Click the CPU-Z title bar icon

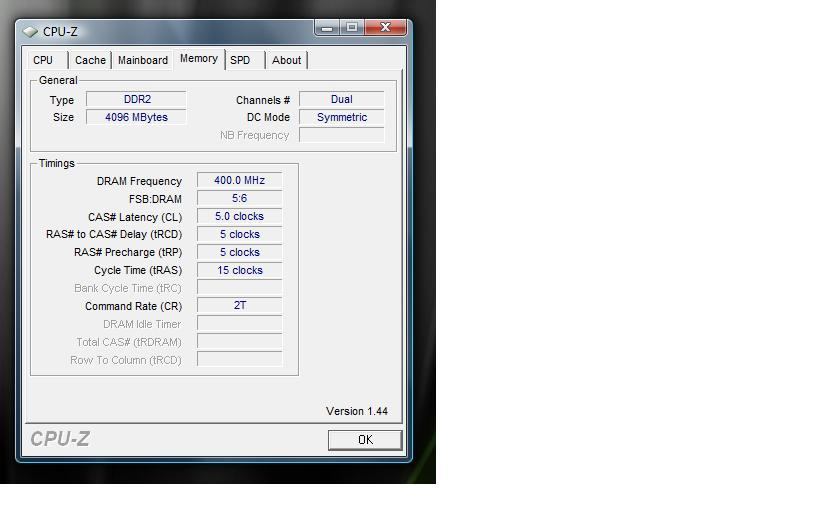30,32
